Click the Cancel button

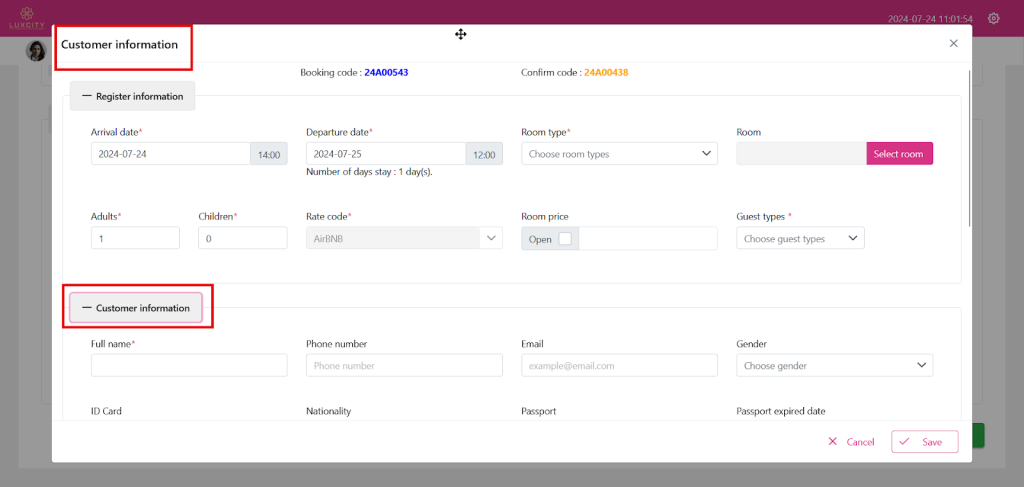[851, 442]
